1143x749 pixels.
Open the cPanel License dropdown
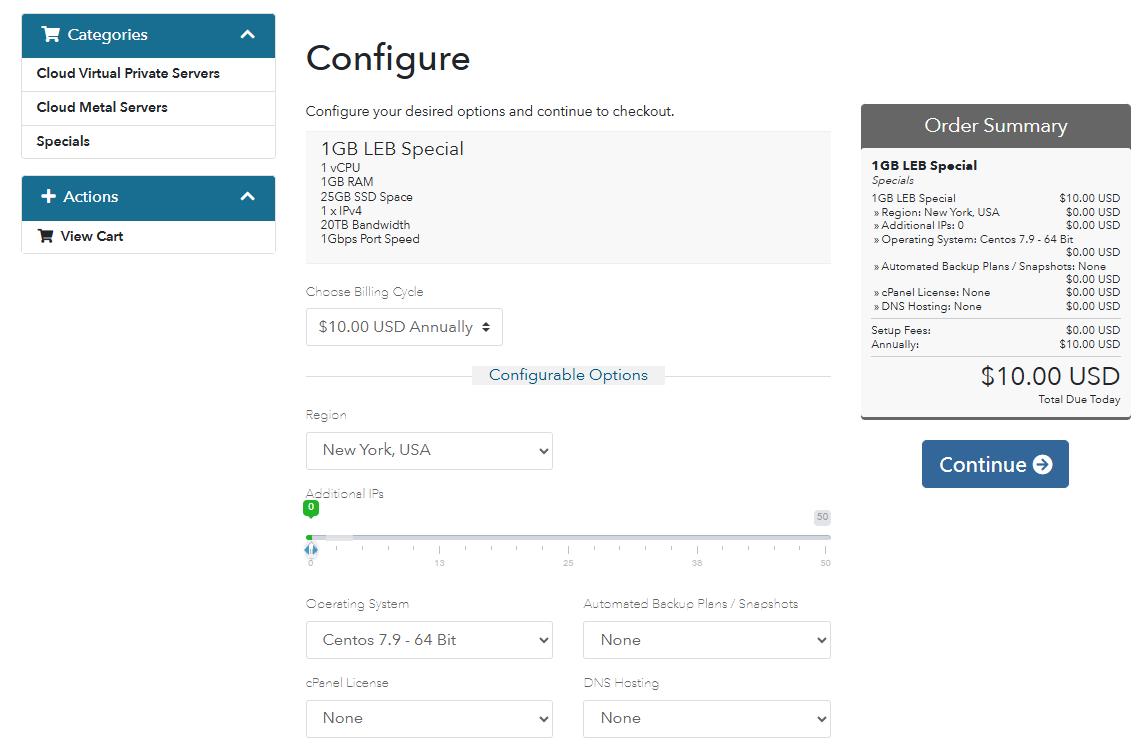coord(429,719)
